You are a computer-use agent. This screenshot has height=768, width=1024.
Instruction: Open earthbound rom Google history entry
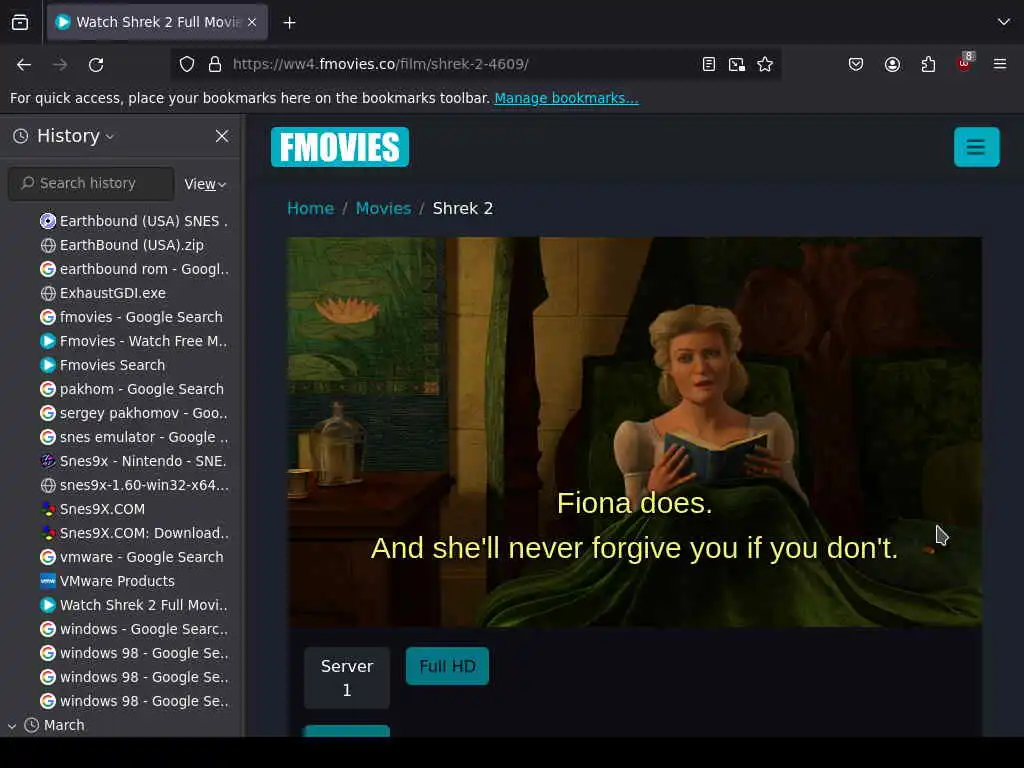pos(134,269)
